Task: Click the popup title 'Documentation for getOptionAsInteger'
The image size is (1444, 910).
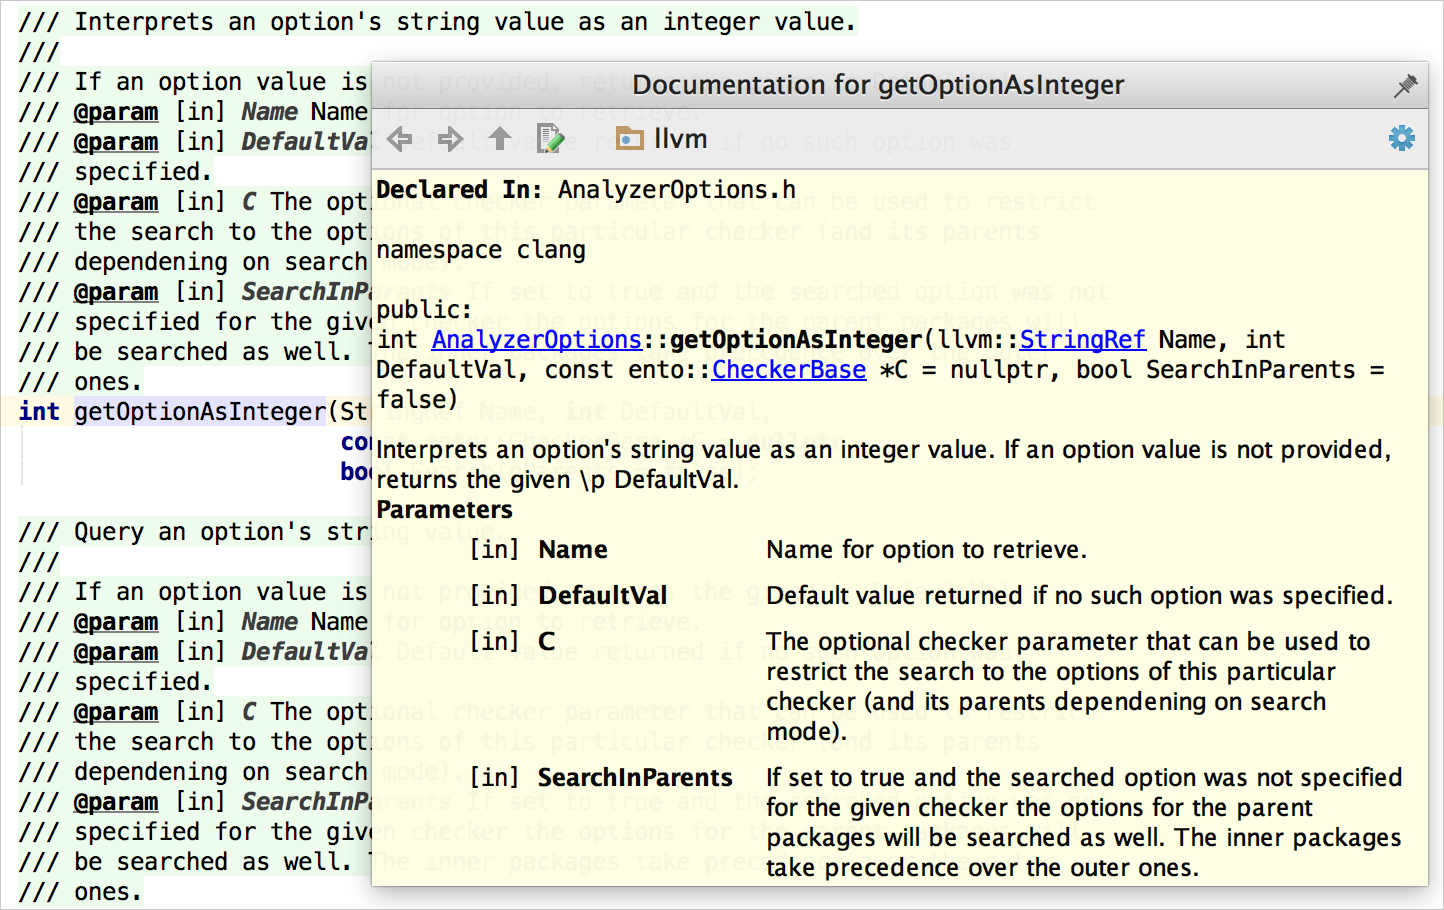Action: click(x=878, y=85)
